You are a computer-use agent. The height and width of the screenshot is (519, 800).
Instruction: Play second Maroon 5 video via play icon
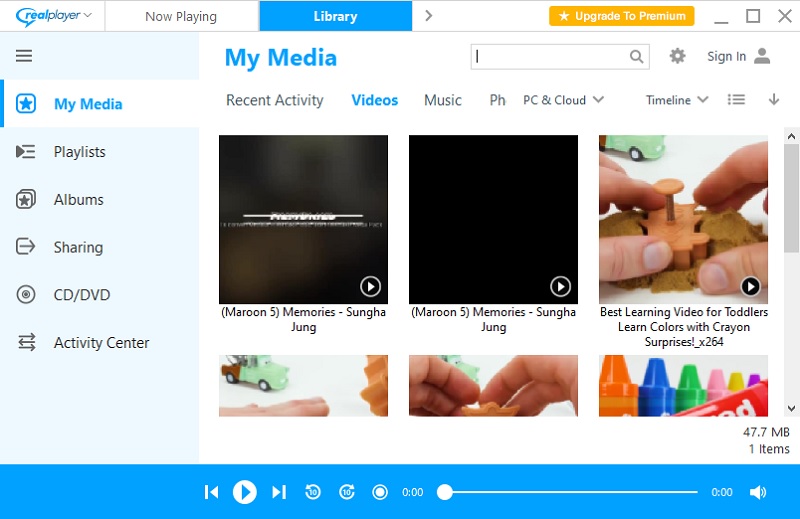[560, 286]
